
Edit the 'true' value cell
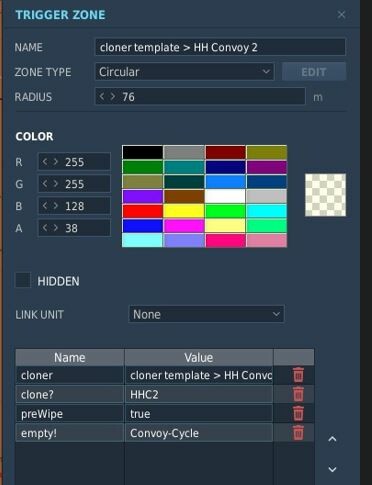point(199,414)
